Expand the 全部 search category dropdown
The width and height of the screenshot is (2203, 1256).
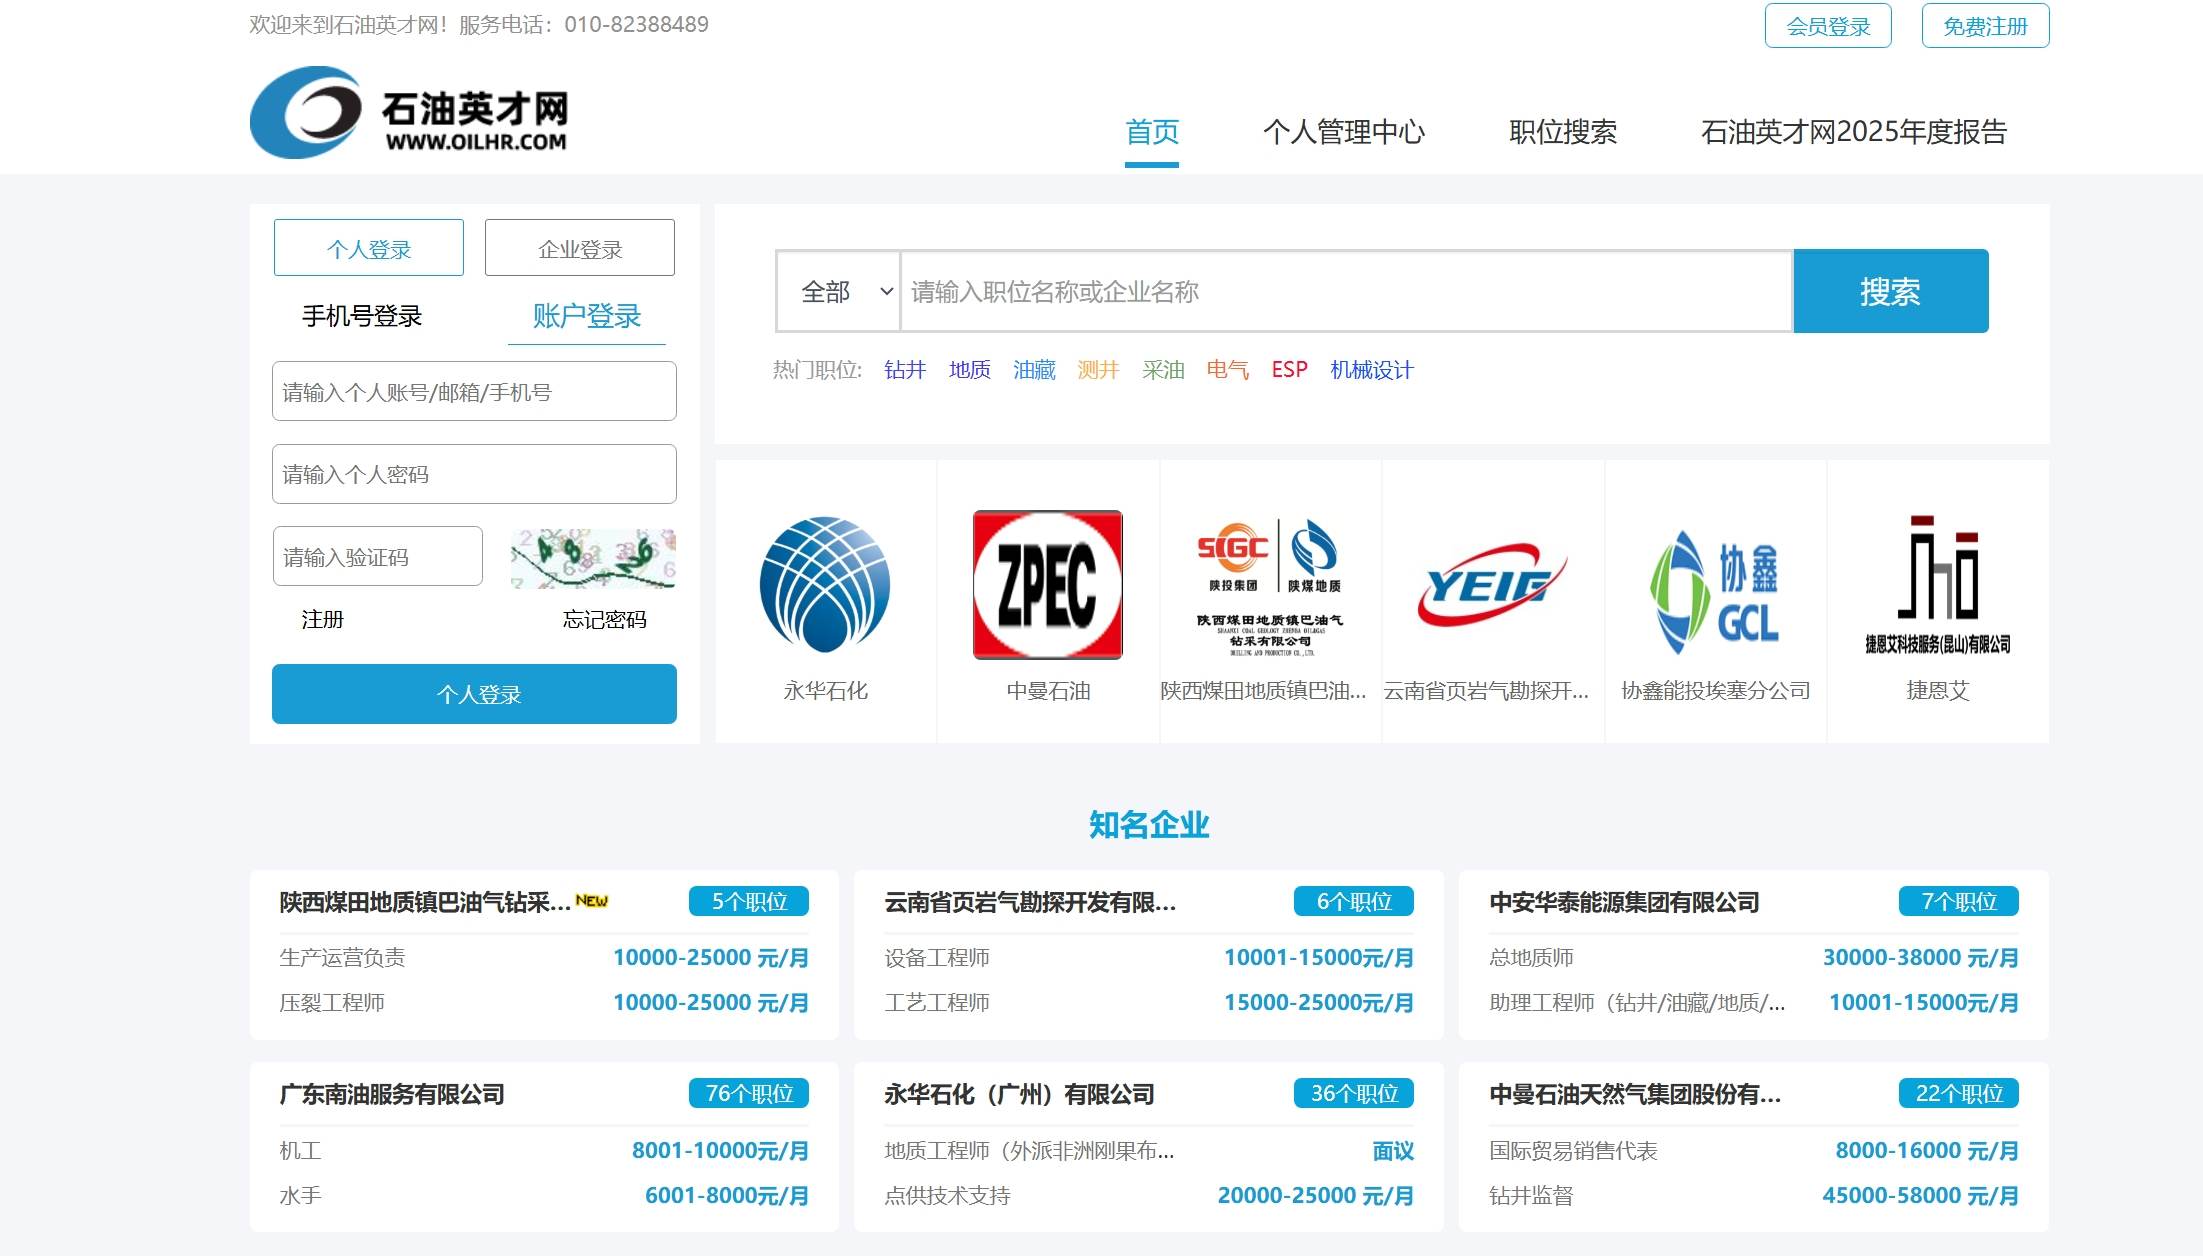838,291
